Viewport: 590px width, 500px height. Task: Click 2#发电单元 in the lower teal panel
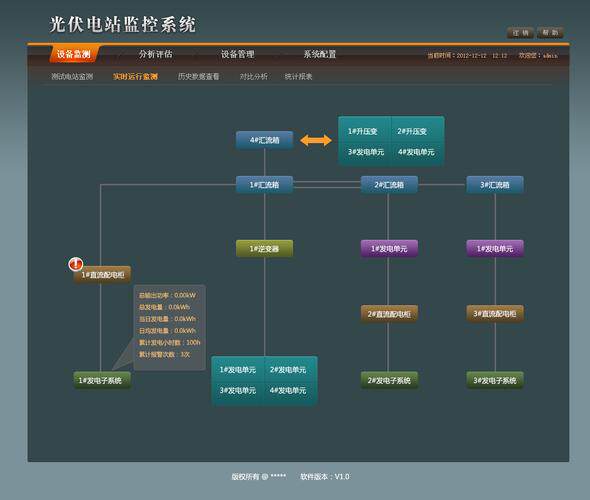(288, 370)
